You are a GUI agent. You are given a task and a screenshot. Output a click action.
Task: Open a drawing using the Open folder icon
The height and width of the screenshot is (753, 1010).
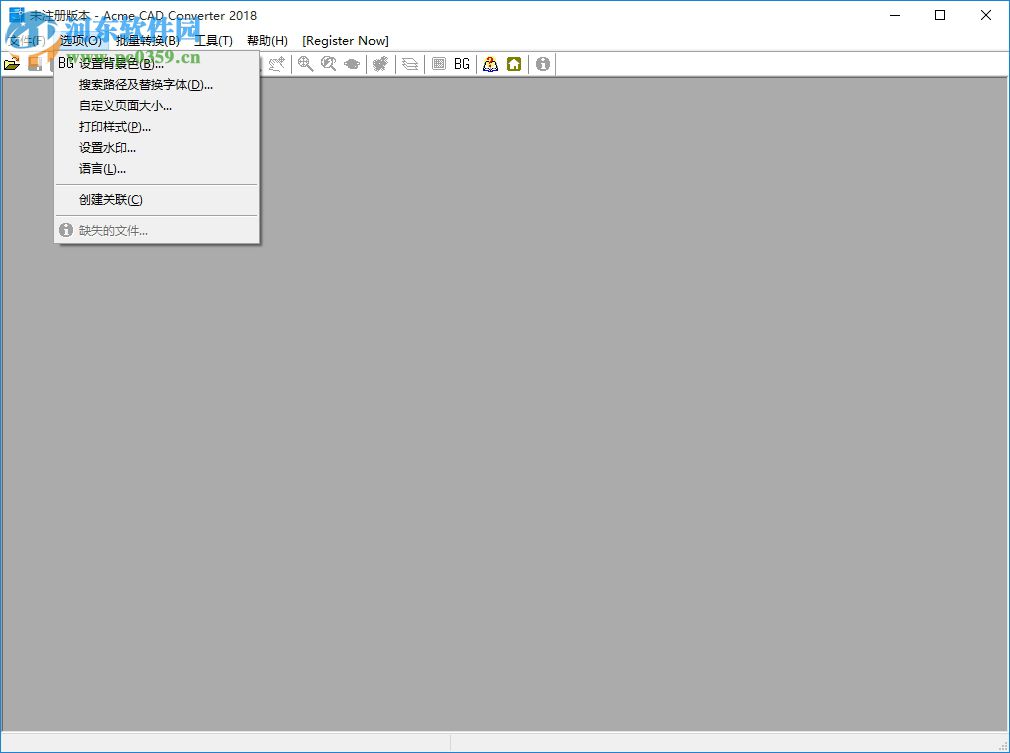click(x=12, y=64)
